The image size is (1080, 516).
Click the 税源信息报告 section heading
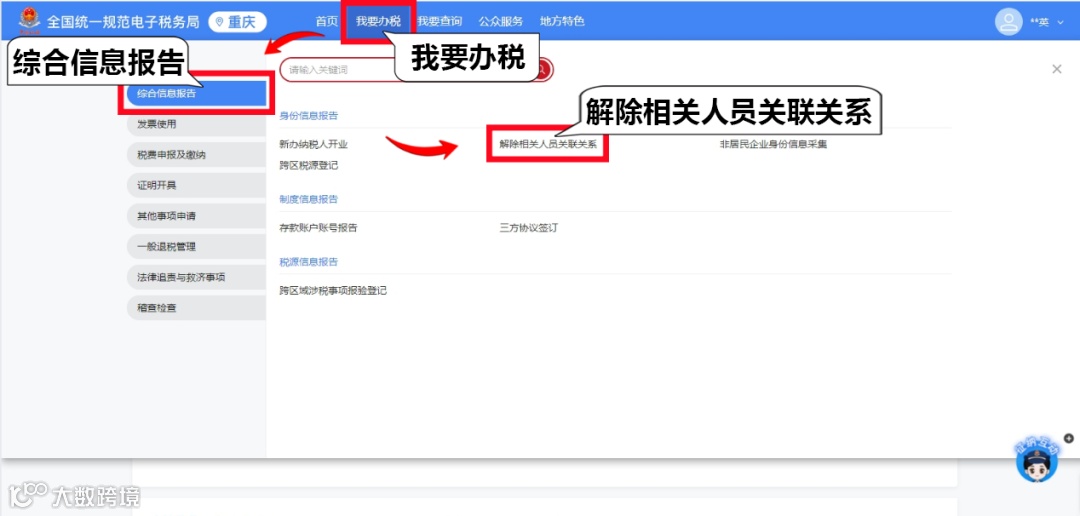point(309,262)
